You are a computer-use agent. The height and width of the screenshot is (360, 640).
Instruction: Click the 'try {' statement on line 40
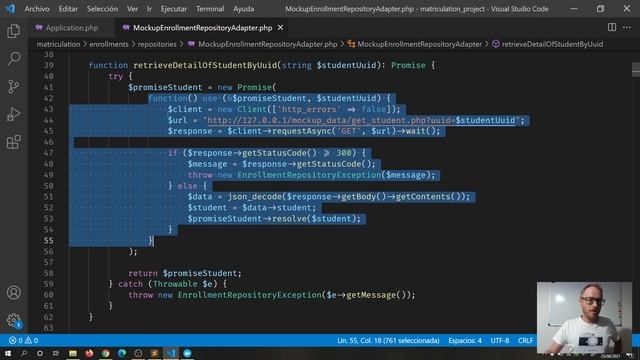click(x=120, y=76)
